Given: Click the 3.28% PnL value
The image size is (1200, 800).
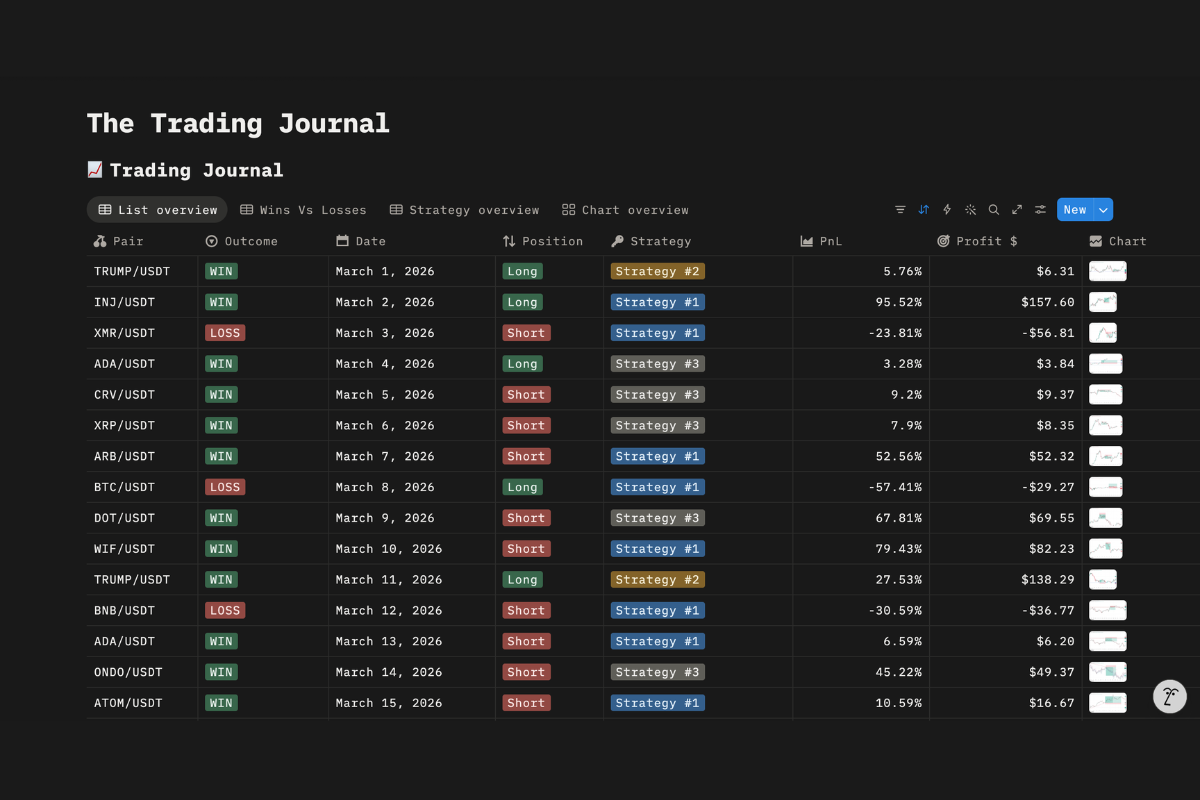Looking at the screenshot, I should click(901, 364).
